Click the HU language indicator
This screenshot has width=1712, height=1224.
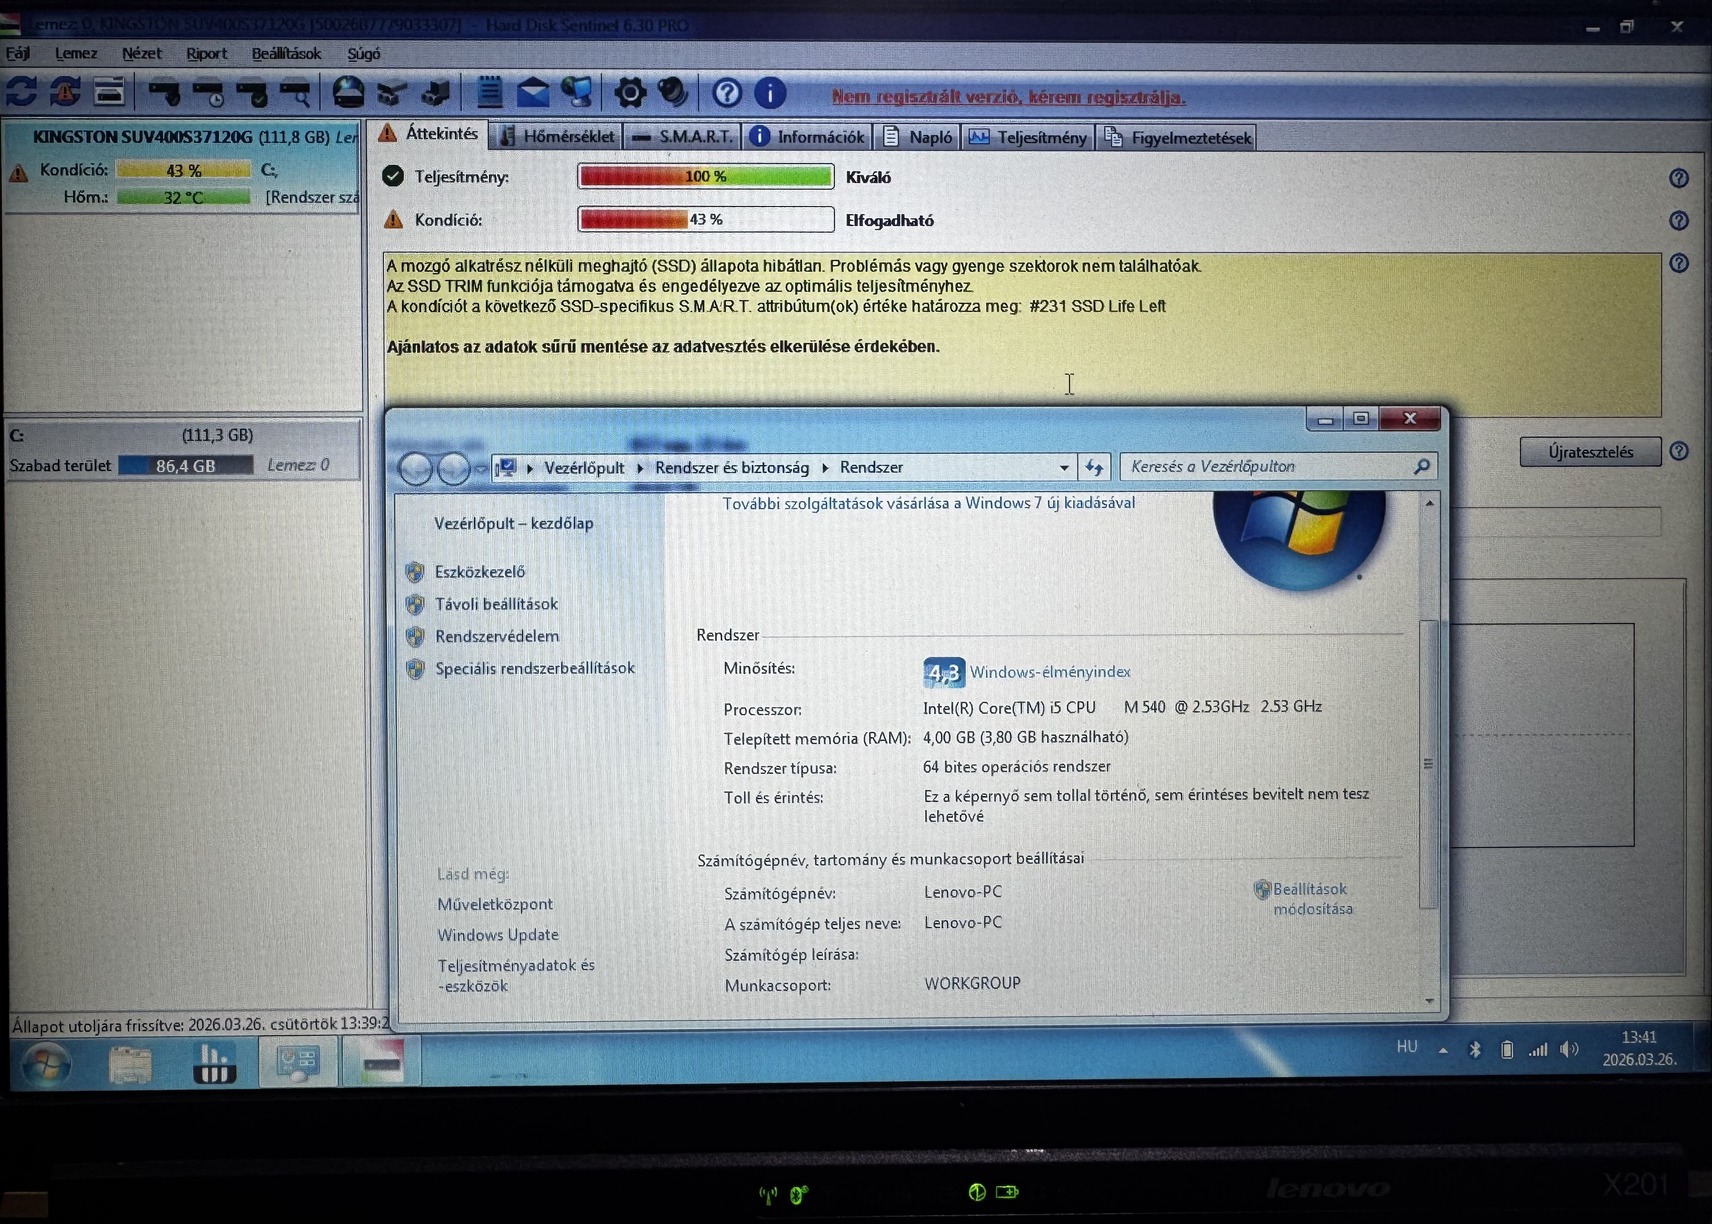1407,1047
